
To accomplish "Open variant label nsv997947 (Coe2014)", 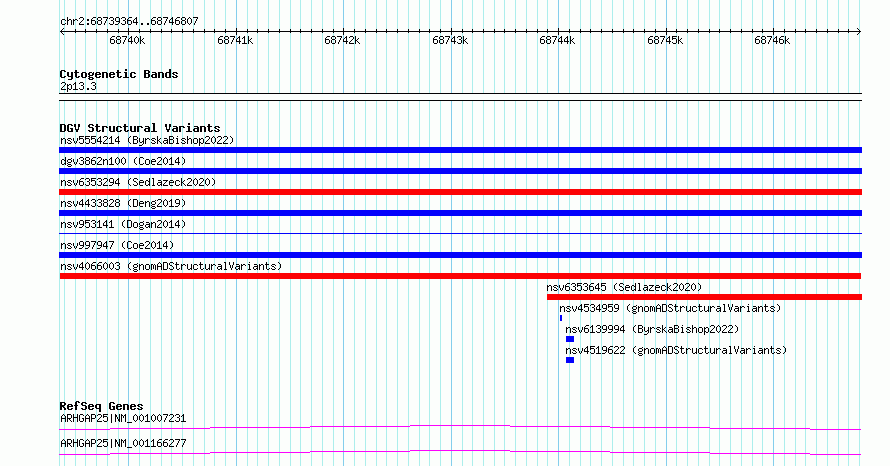I will (117, 246).
